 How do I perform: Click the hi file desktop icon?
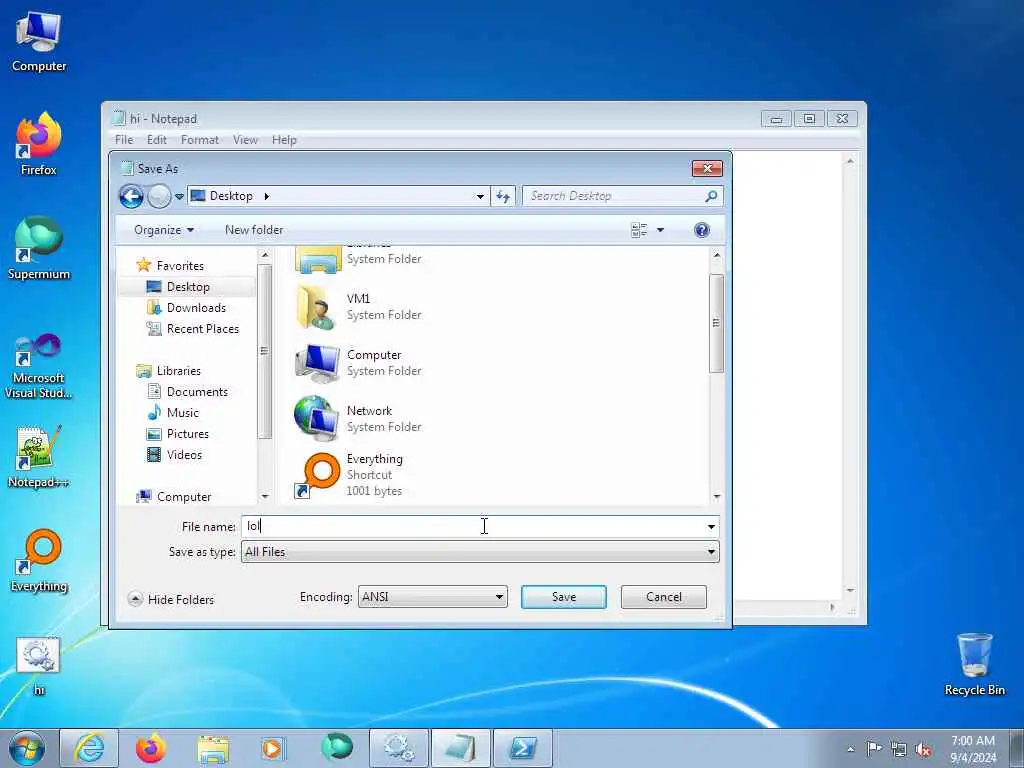[x=39, y=666]
